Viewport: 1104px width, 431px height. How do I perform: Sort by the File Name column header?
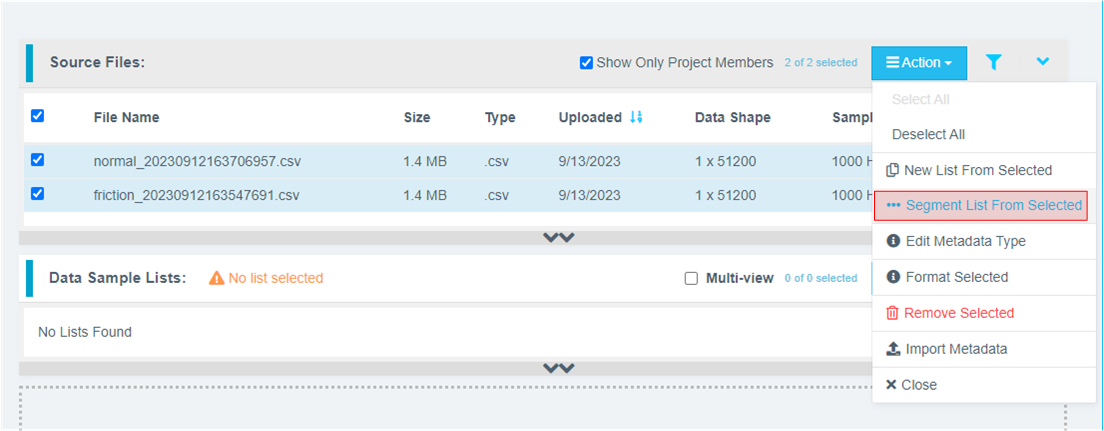tap(126, 117)
